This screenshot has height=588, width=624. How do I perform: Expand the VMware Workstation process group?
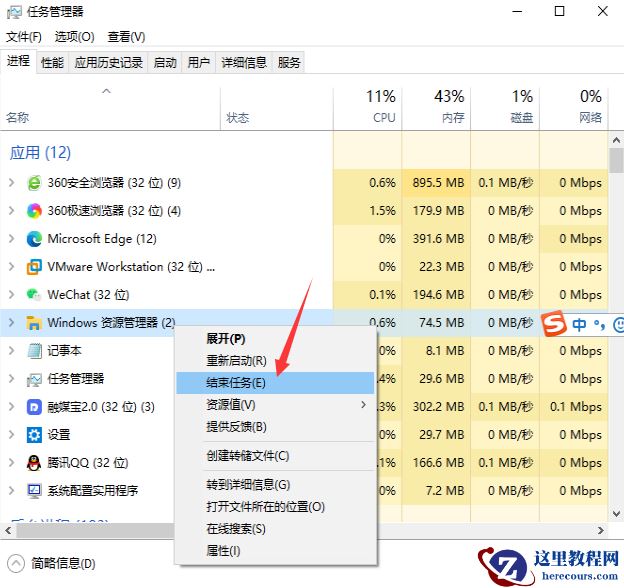pyautogui.click(x=12, y=267)
